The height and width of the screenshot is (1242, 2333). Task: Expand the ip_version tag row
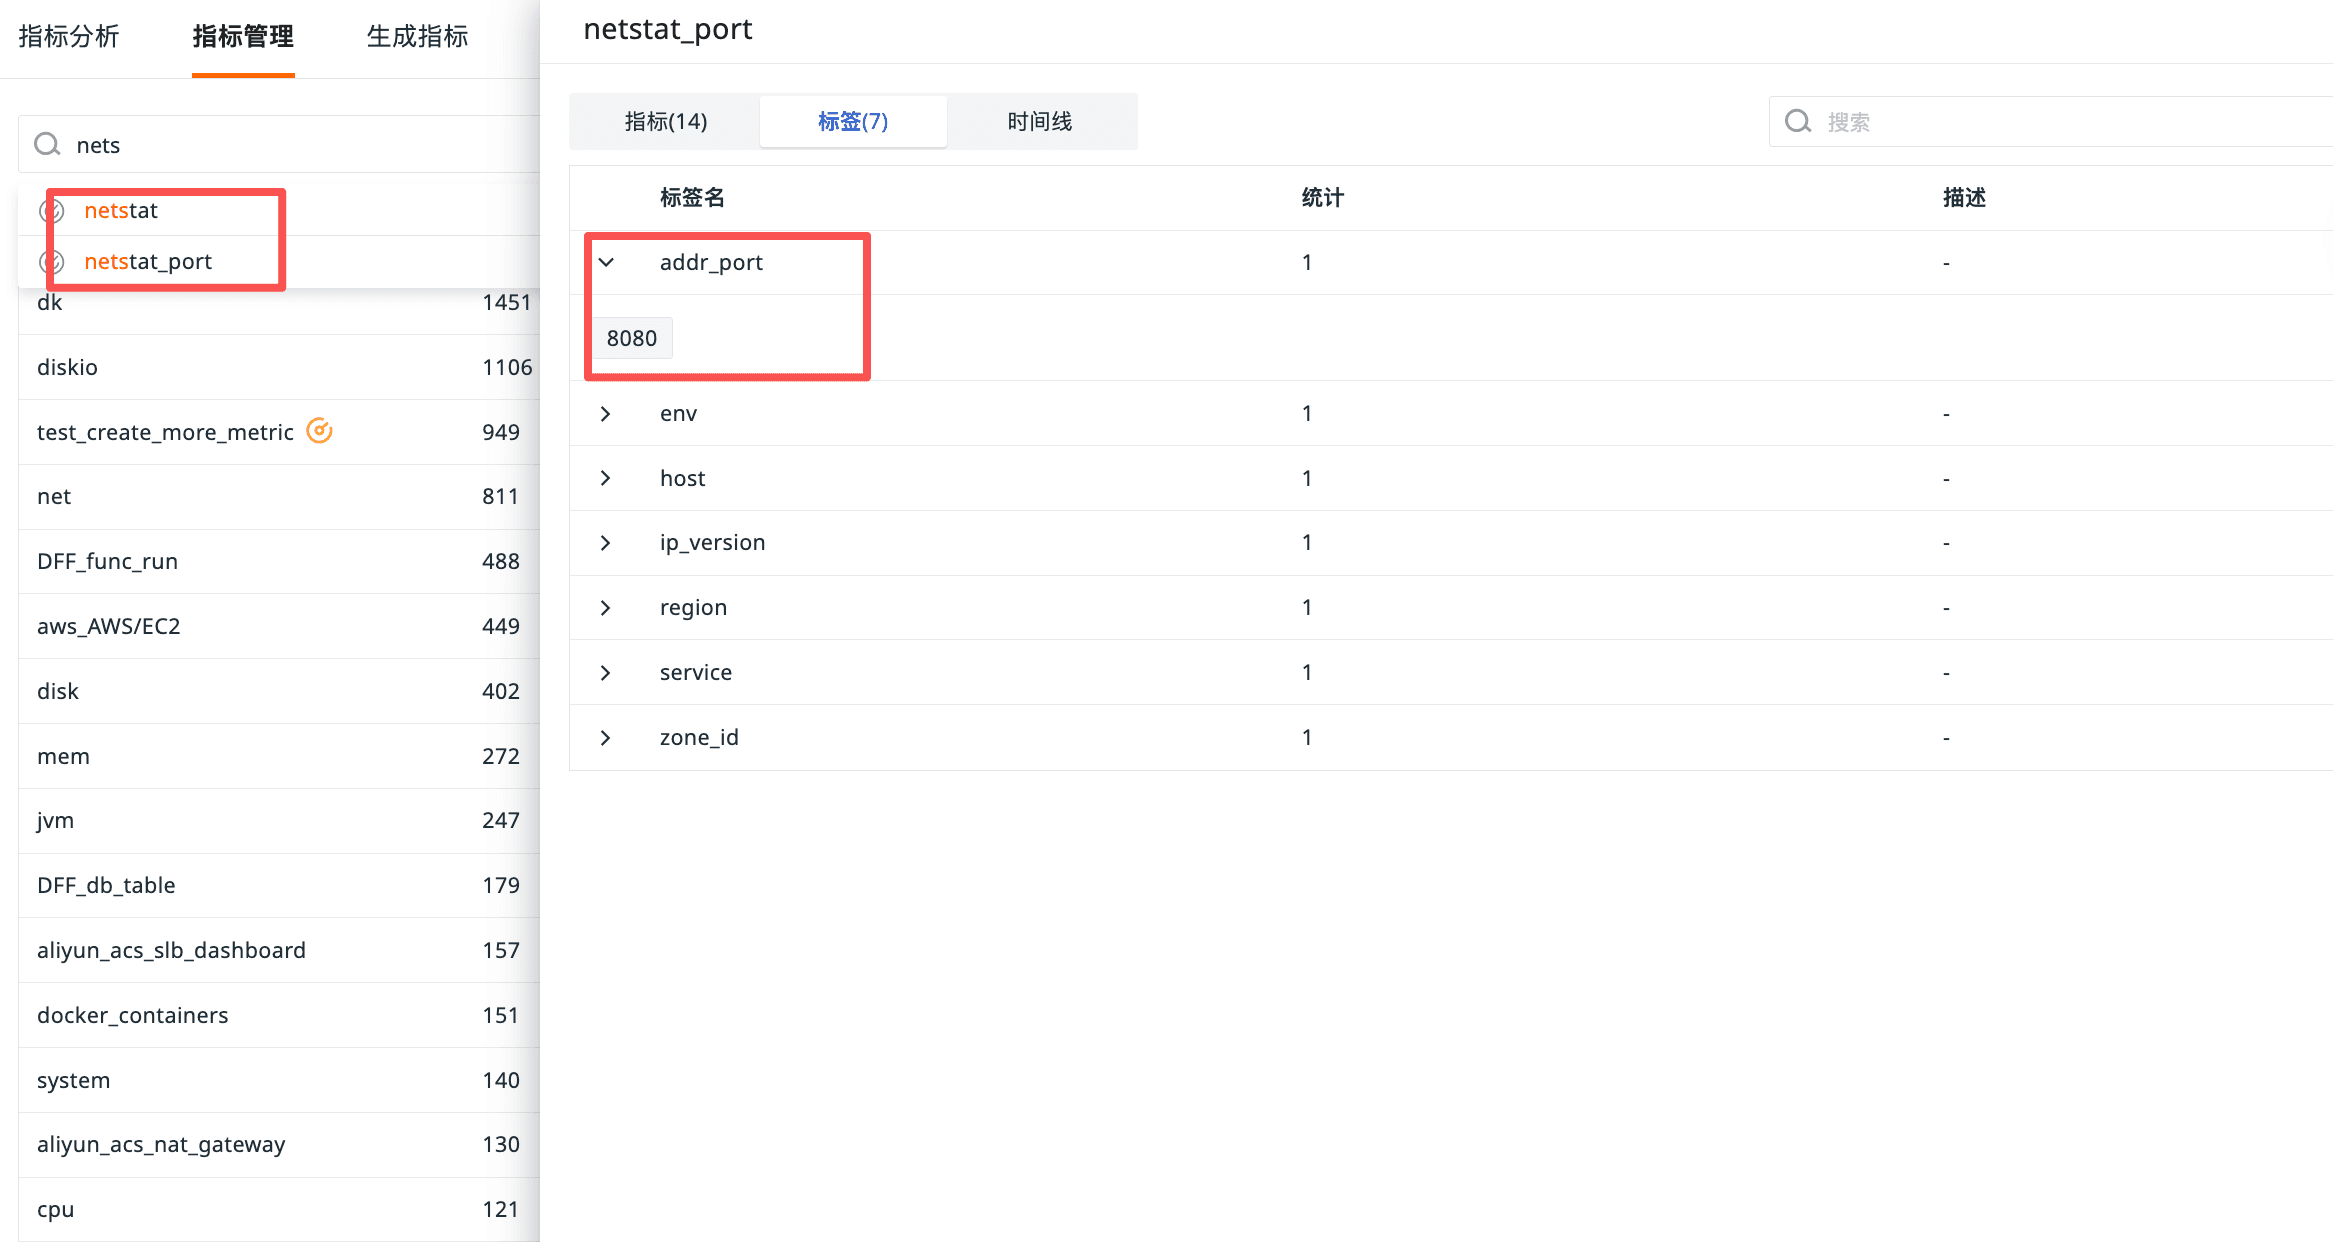coord(606,543)
